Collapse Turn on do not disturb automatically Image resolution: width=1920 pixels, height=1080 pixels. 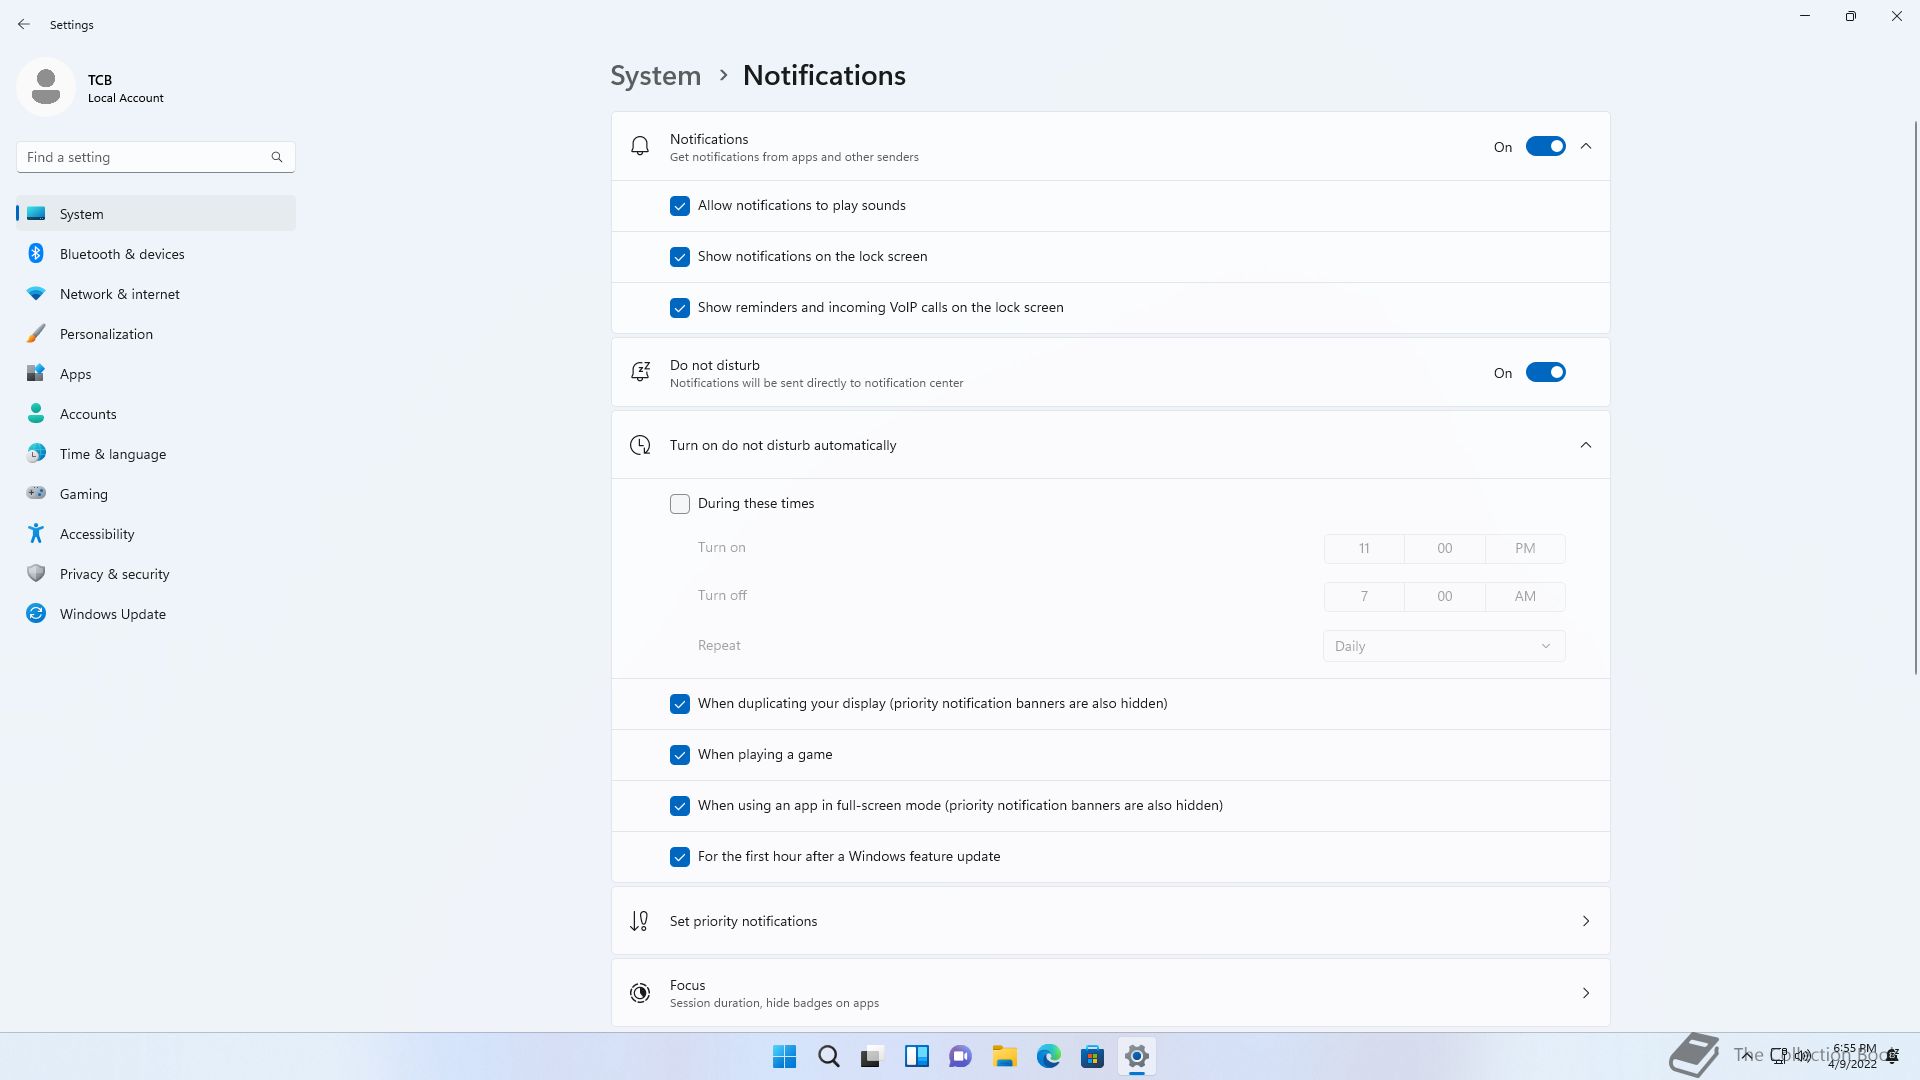[1586, 445]
